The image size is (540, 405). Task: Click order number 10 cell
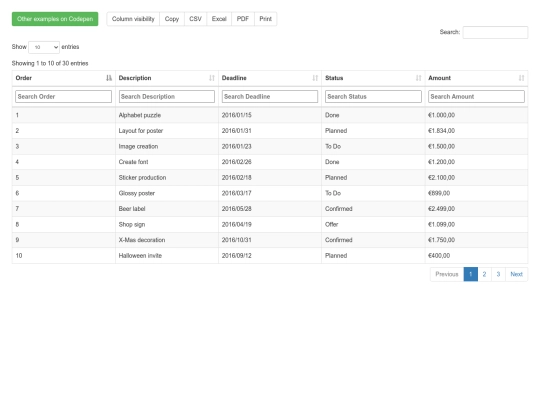(x=63, y=256)
